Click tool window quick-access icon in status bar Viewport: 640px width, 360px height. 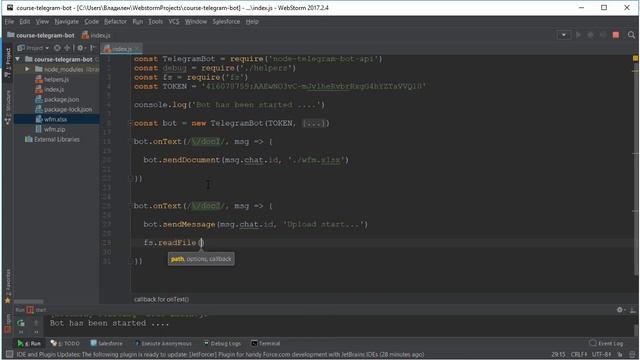pyautogui.click(x=9, y=355)
